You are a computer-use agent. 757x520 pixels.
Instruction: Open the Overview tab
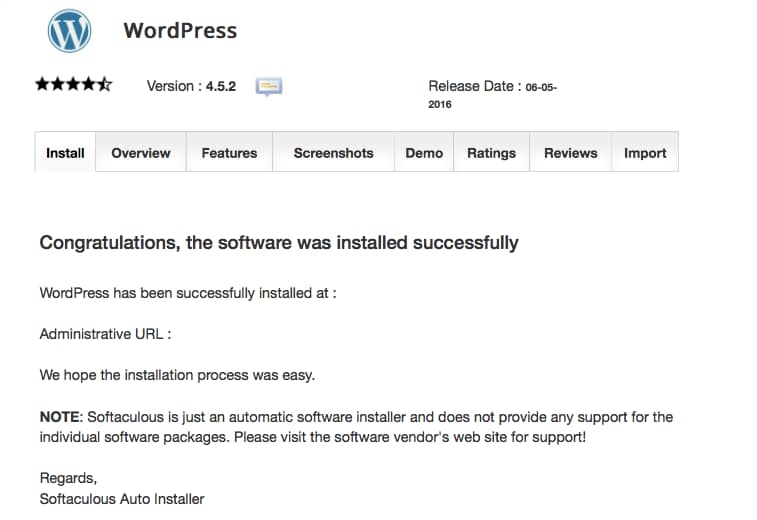[x=141, y=153]
